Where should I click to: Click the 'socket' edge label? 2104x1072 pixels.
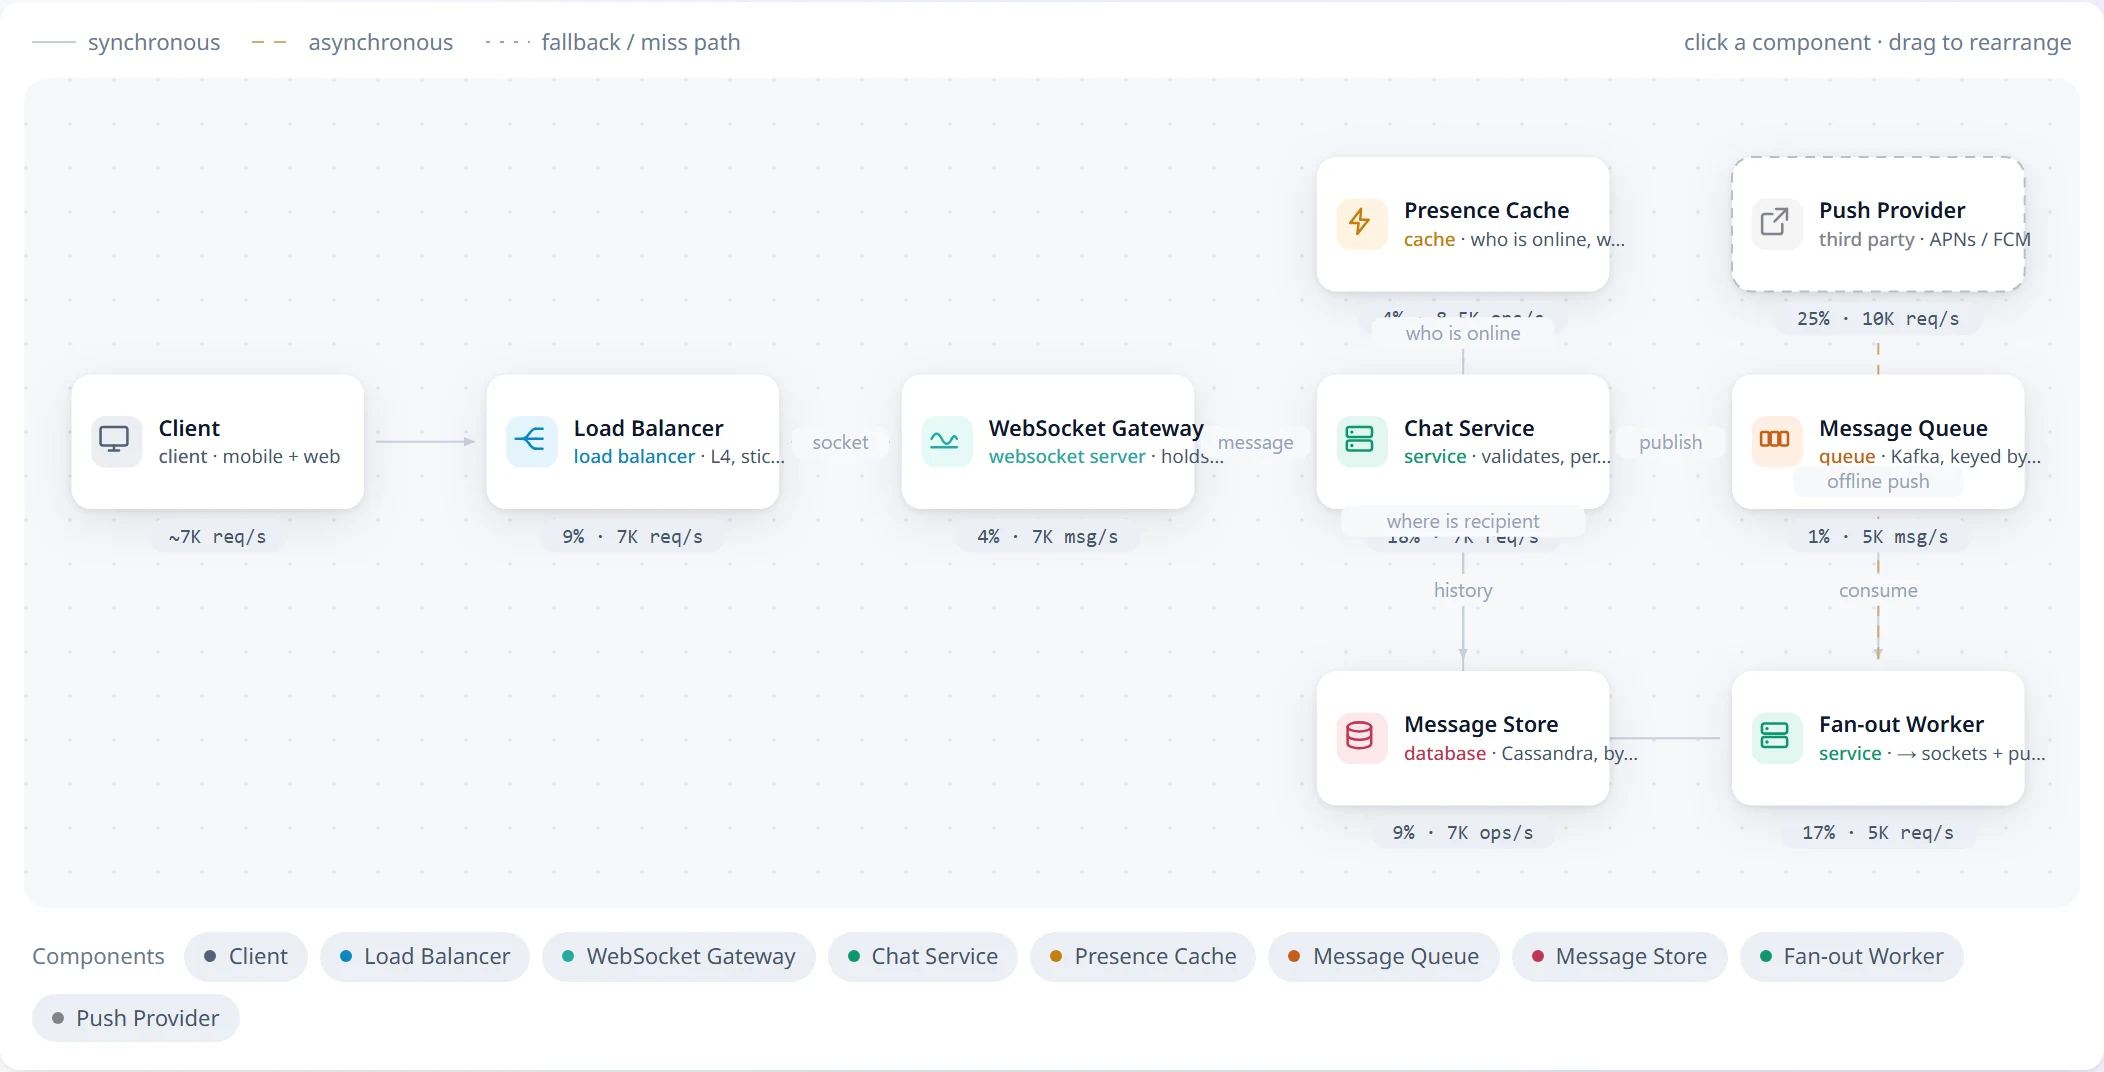[x=840, y=442]
